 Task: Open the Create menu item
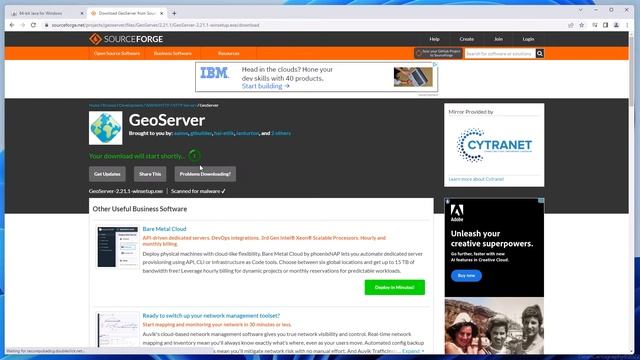coord(467,39)
